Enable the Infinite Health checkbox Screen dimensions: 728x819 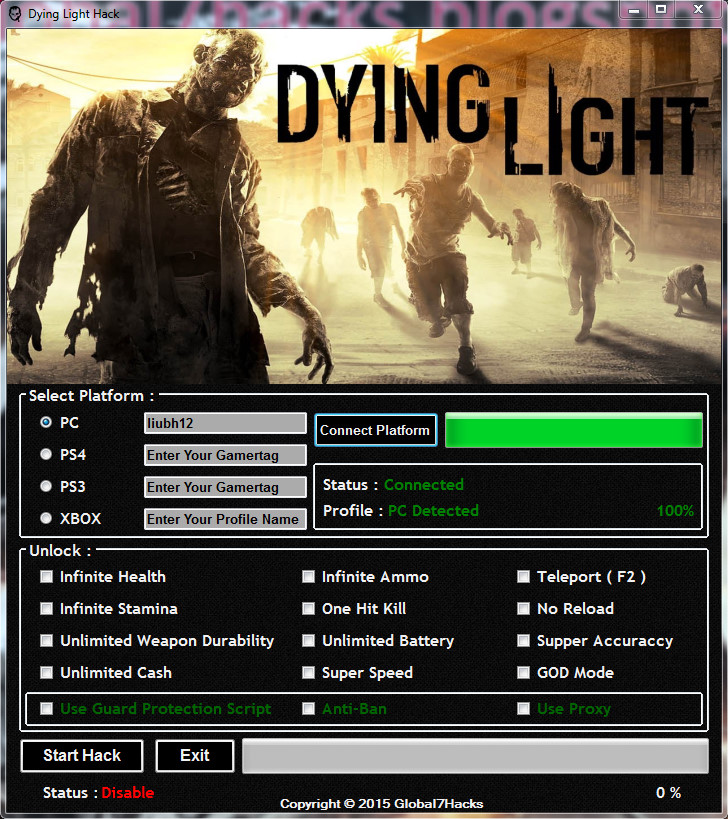coord(46,577)
